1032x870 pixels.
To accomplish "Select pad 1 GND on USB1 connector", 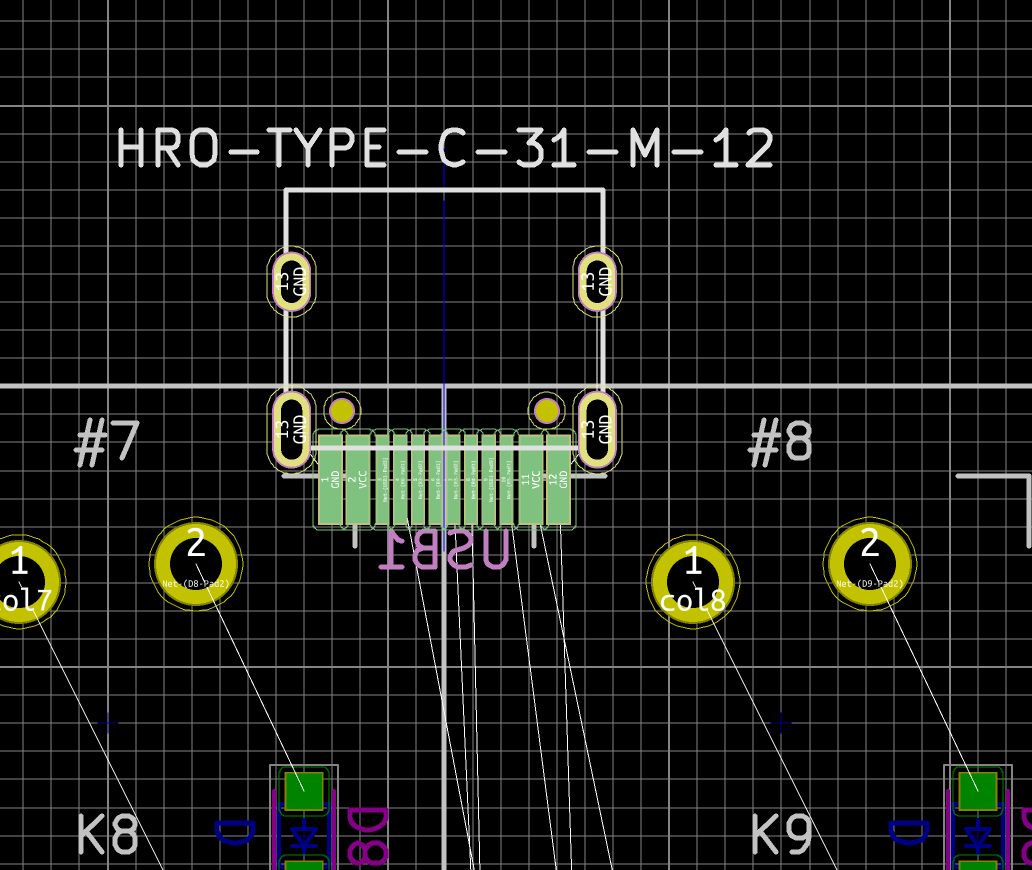I will pyautogui.click(x=330, y=481).
